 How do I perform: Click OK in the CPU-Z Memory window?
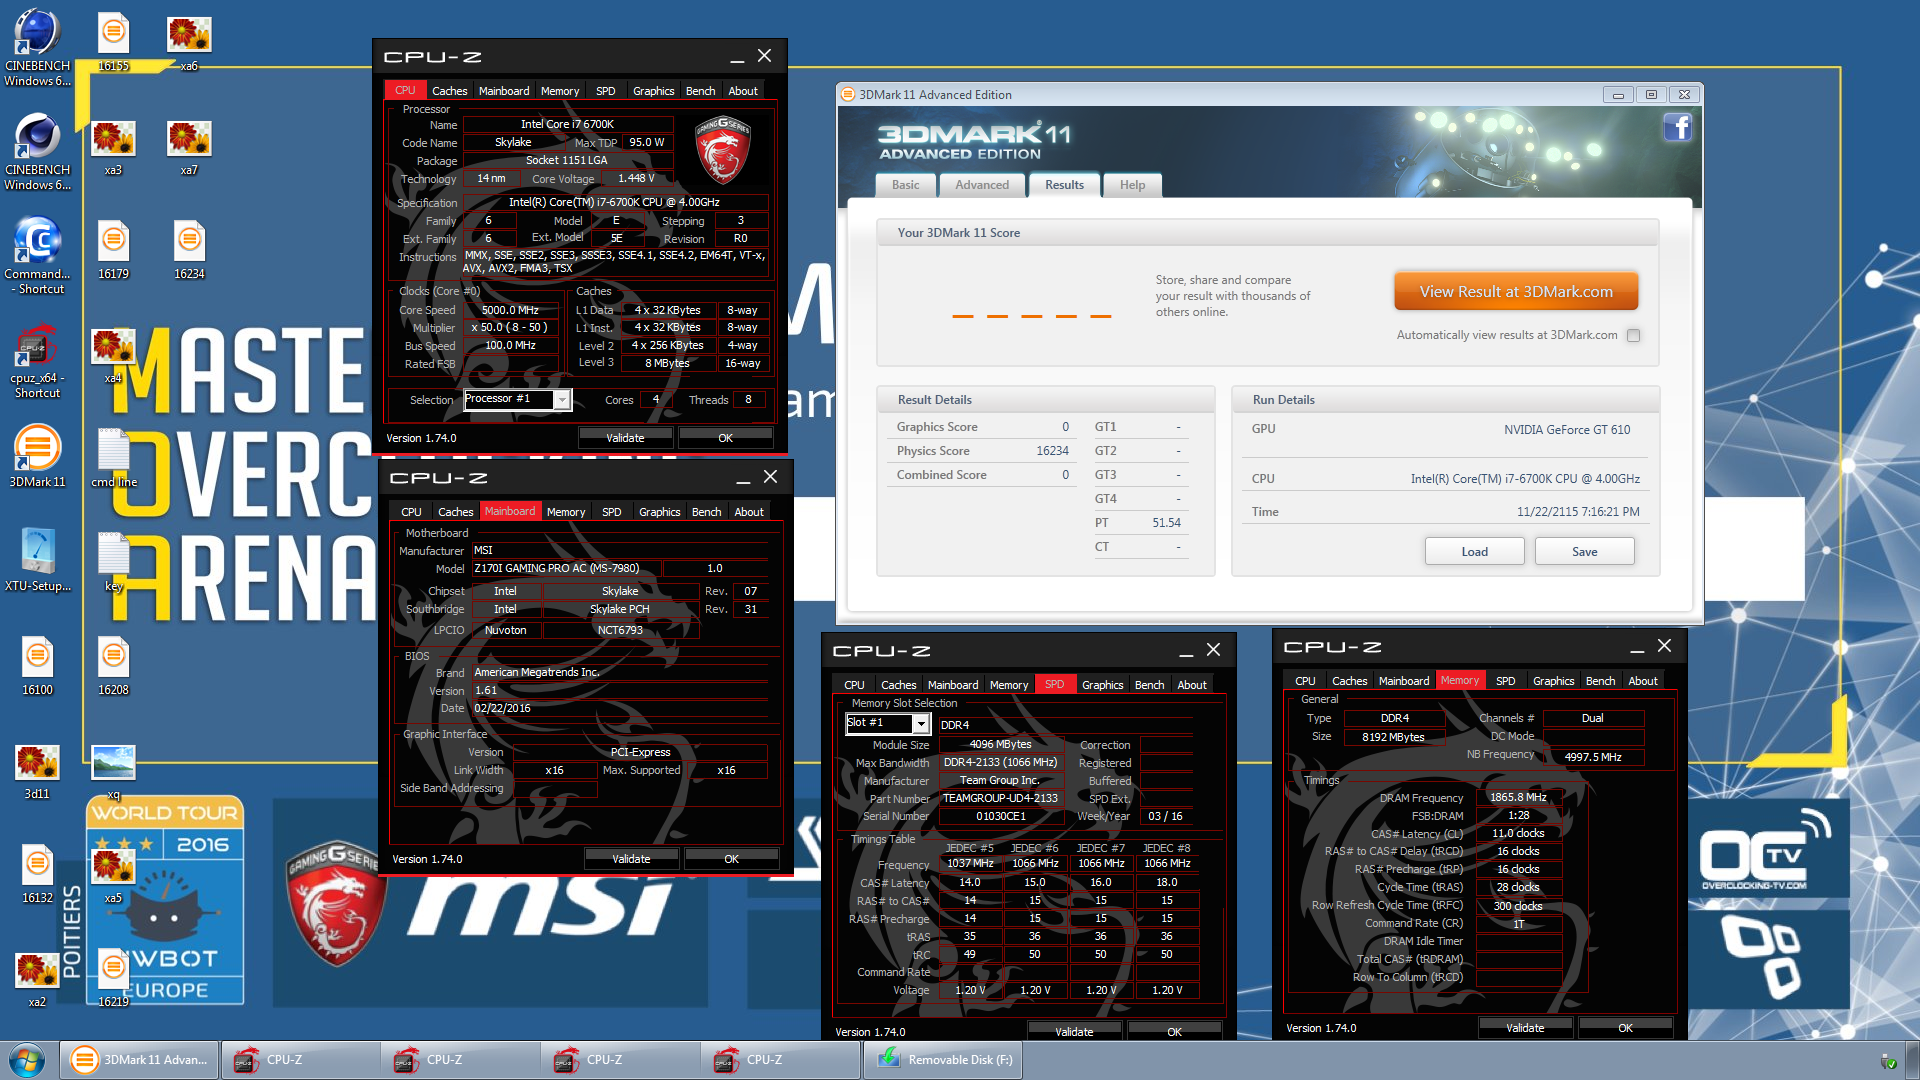pyautogui.click(x=1625, y=1028)
